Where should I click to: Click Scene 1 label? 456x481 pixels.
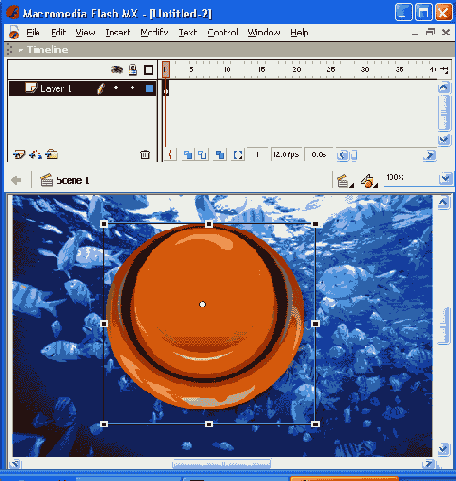(x=72, y=180)
